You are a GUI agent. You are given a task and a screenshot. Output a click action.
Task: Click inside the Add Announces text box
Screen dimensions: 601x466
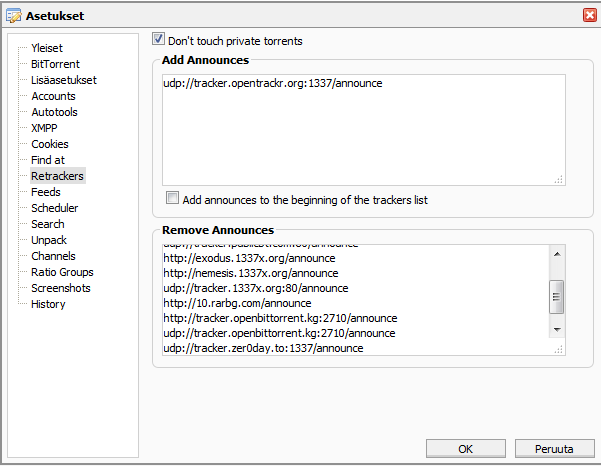360,130
